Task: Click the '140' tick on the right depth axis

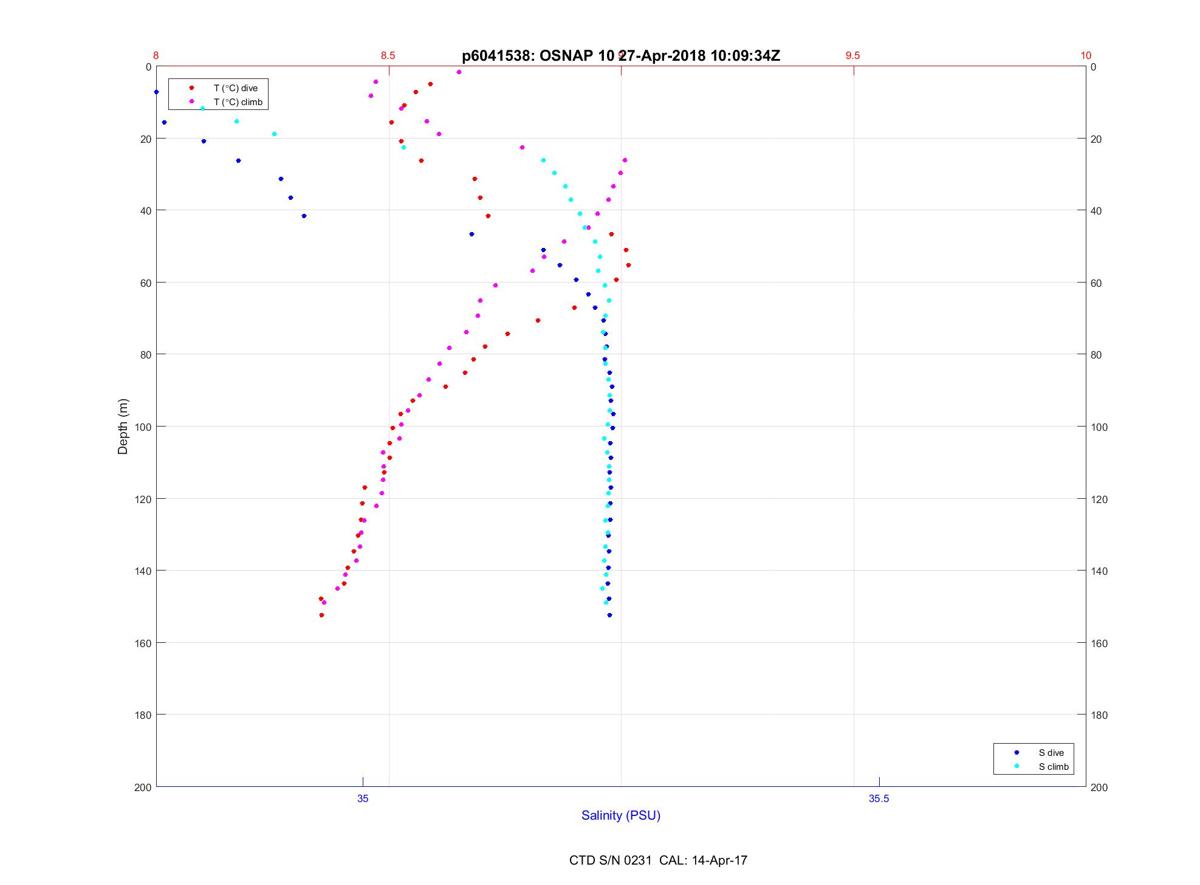Action: point(1100,571)
